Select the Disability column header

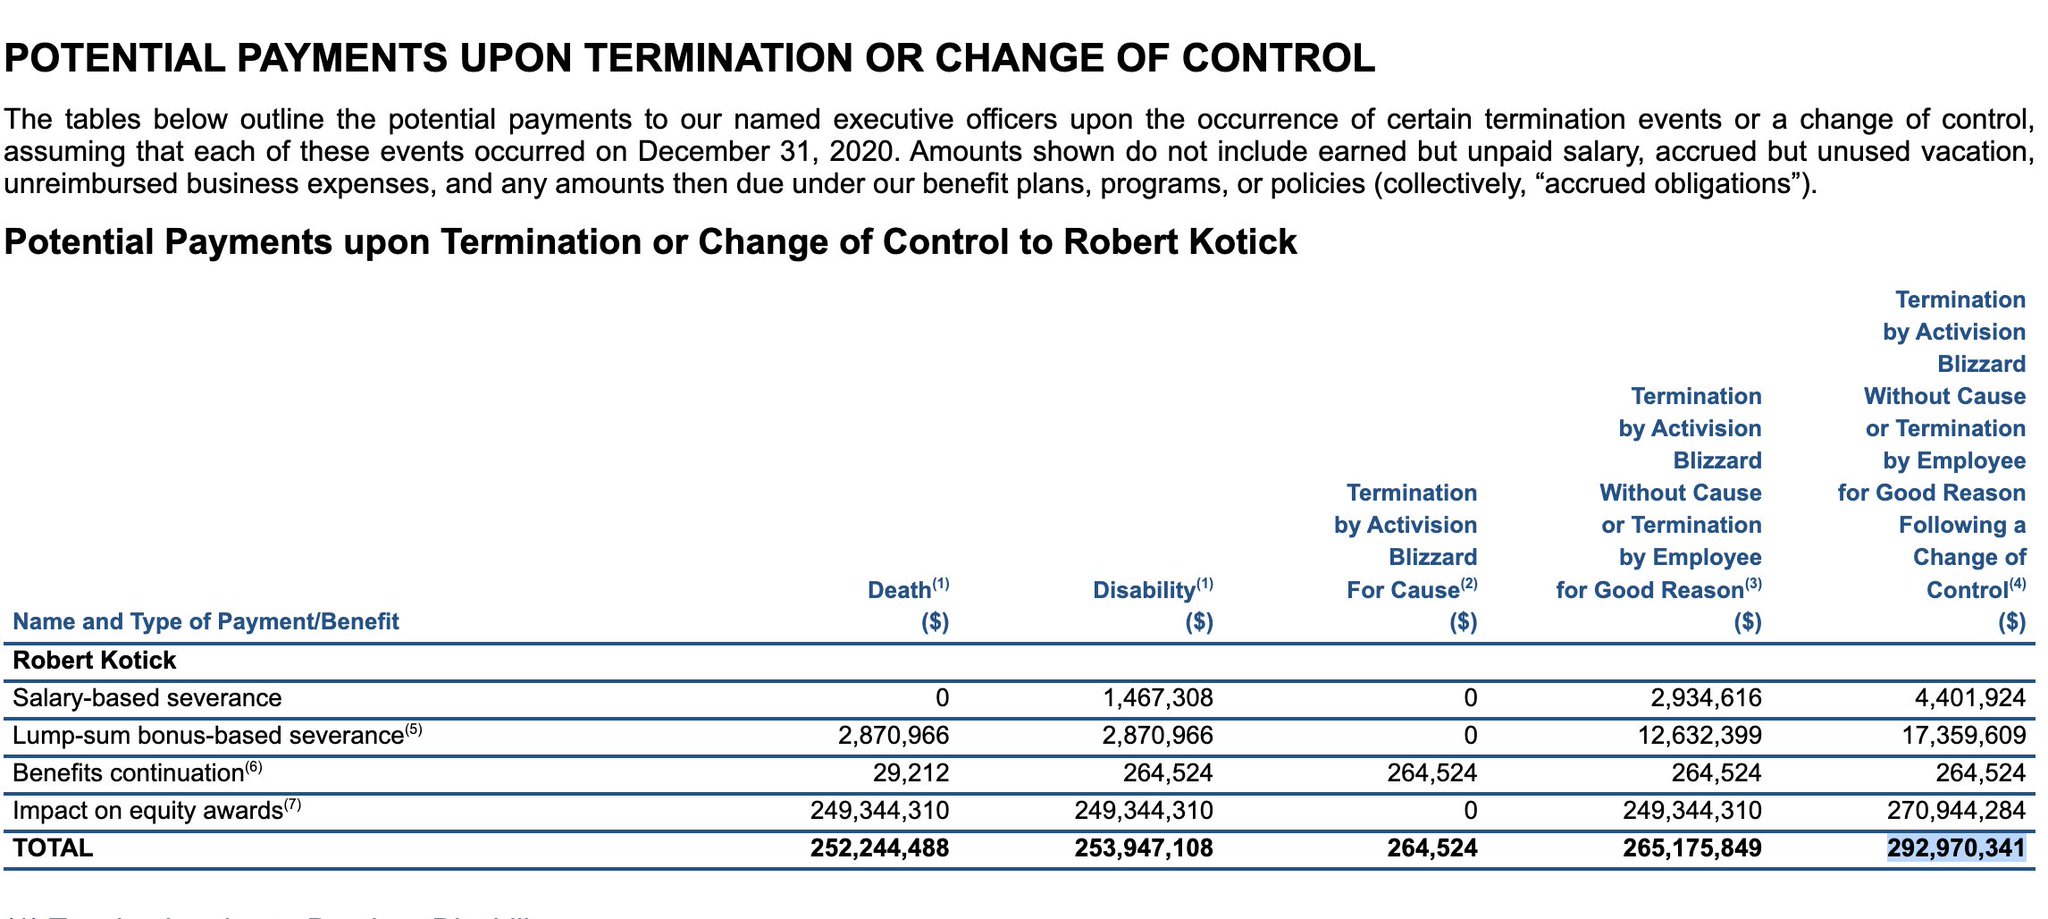click(x=1153, y=605)
